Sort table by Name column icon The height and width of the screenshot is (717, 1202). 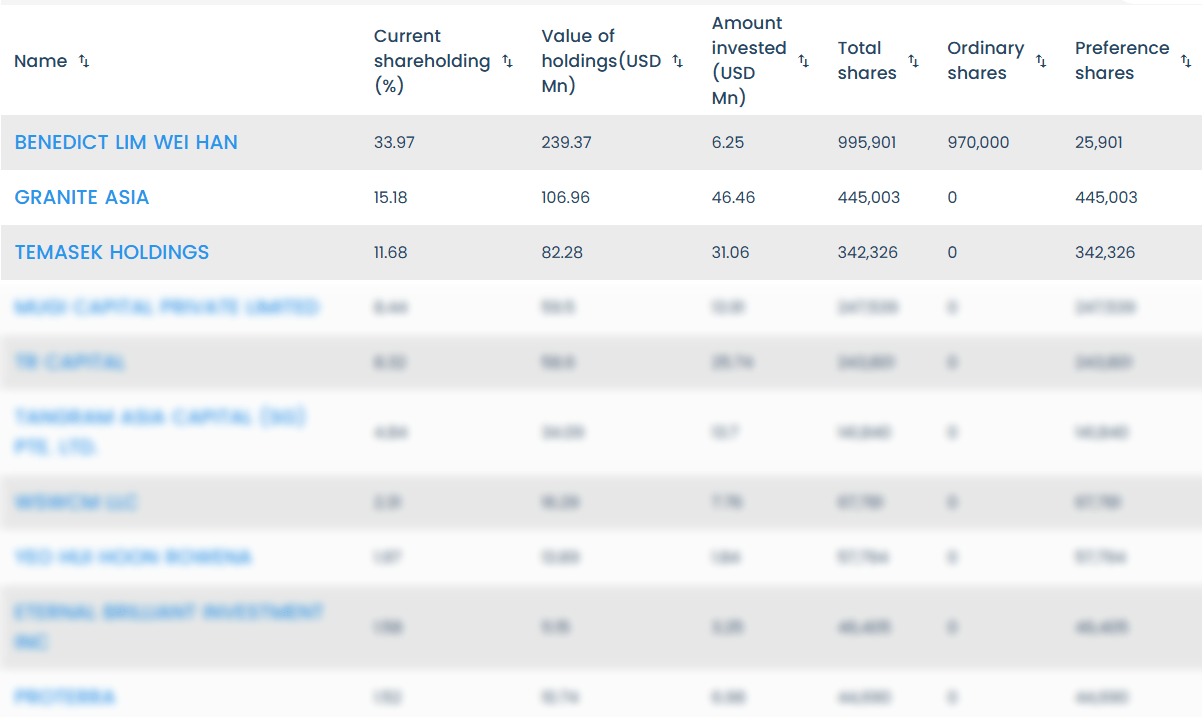point(84,61)
